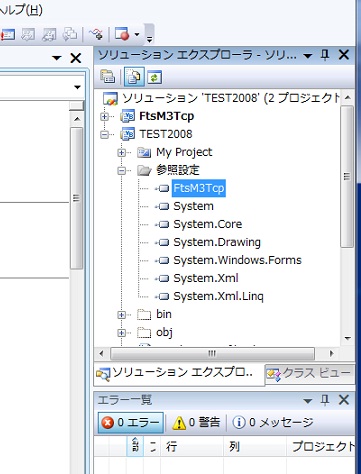361x474 pixels.
Task: Click the System.Drawing reference icon
Action: (162, 243)
